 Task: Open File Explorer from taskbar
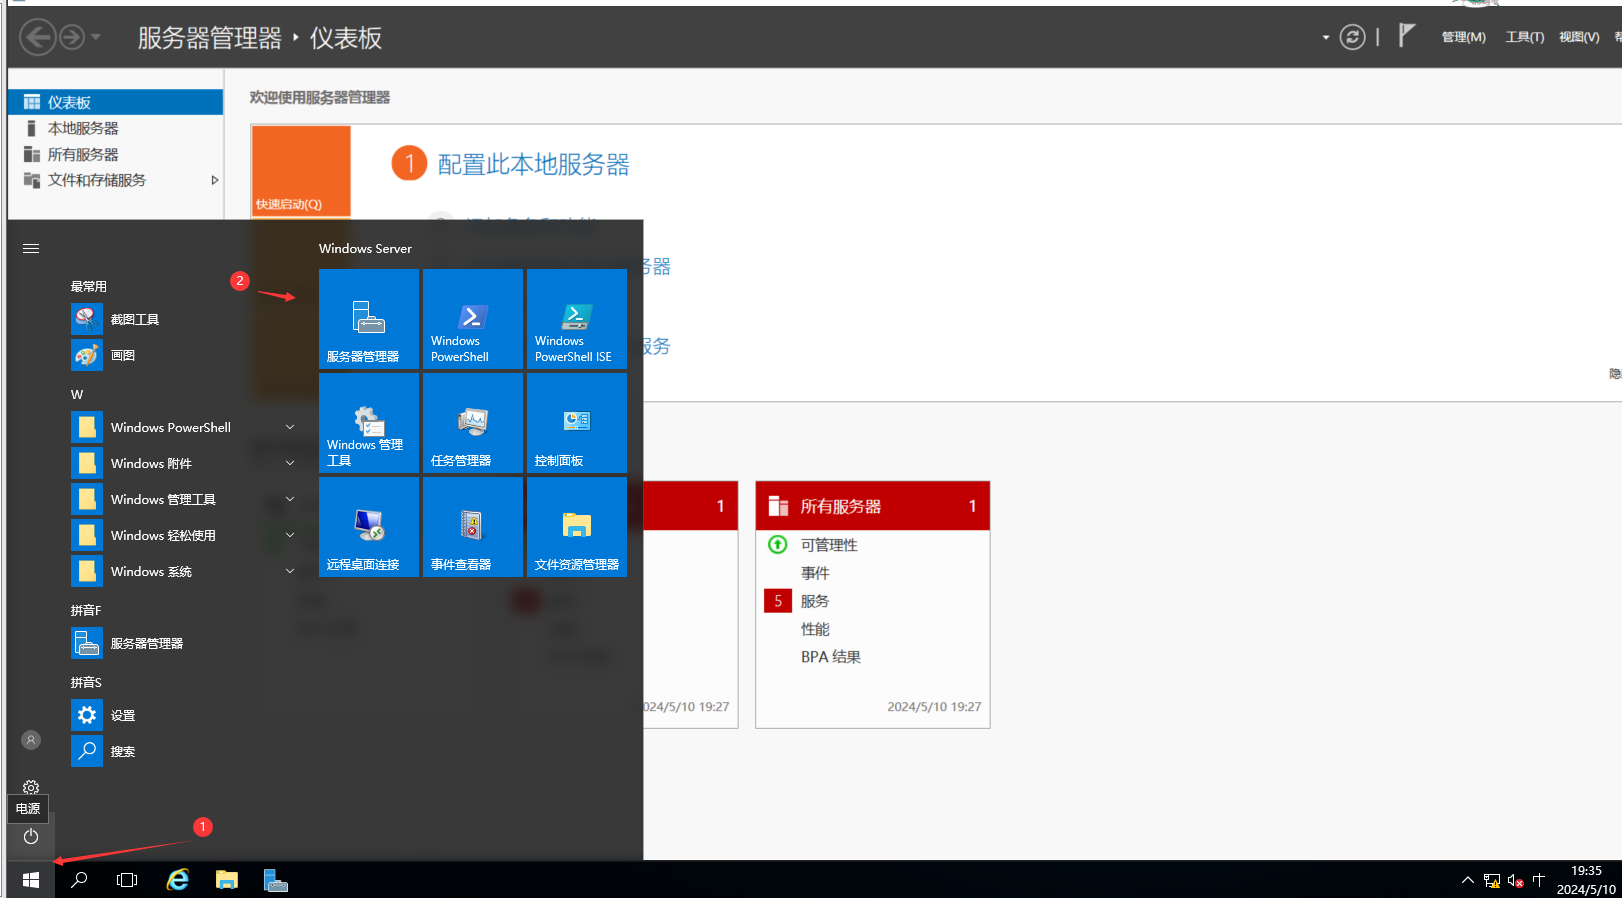(227, 880)
